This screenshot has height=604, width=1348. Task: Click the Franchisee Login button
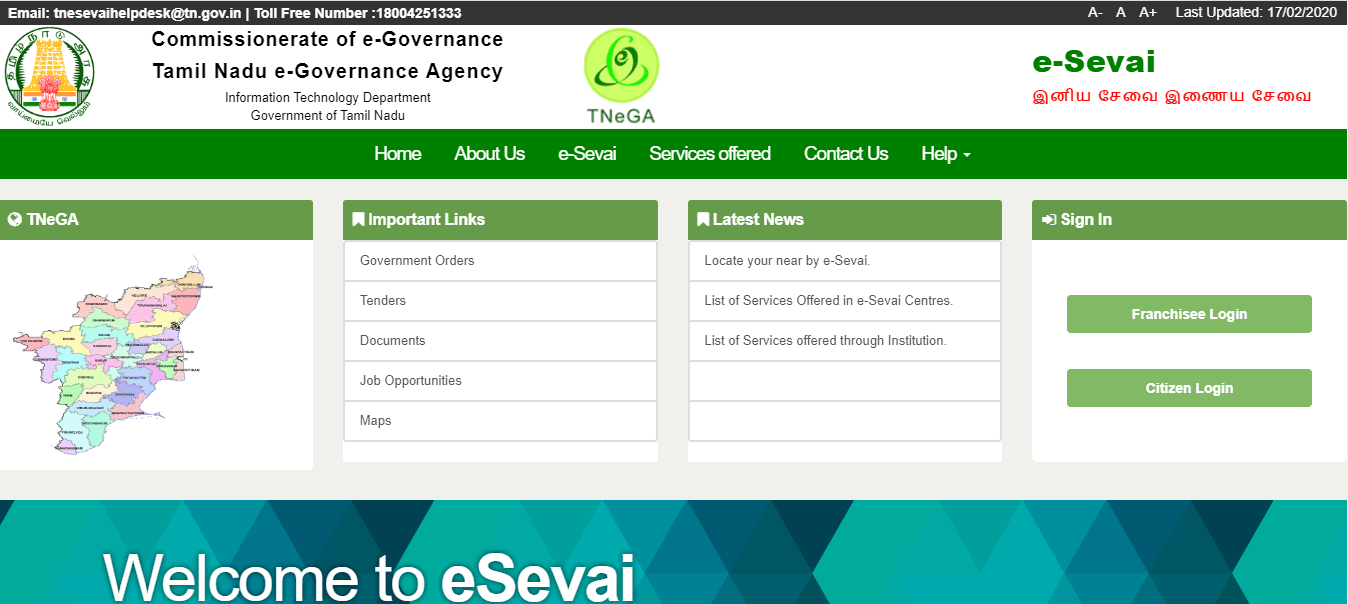(1189, 314)
